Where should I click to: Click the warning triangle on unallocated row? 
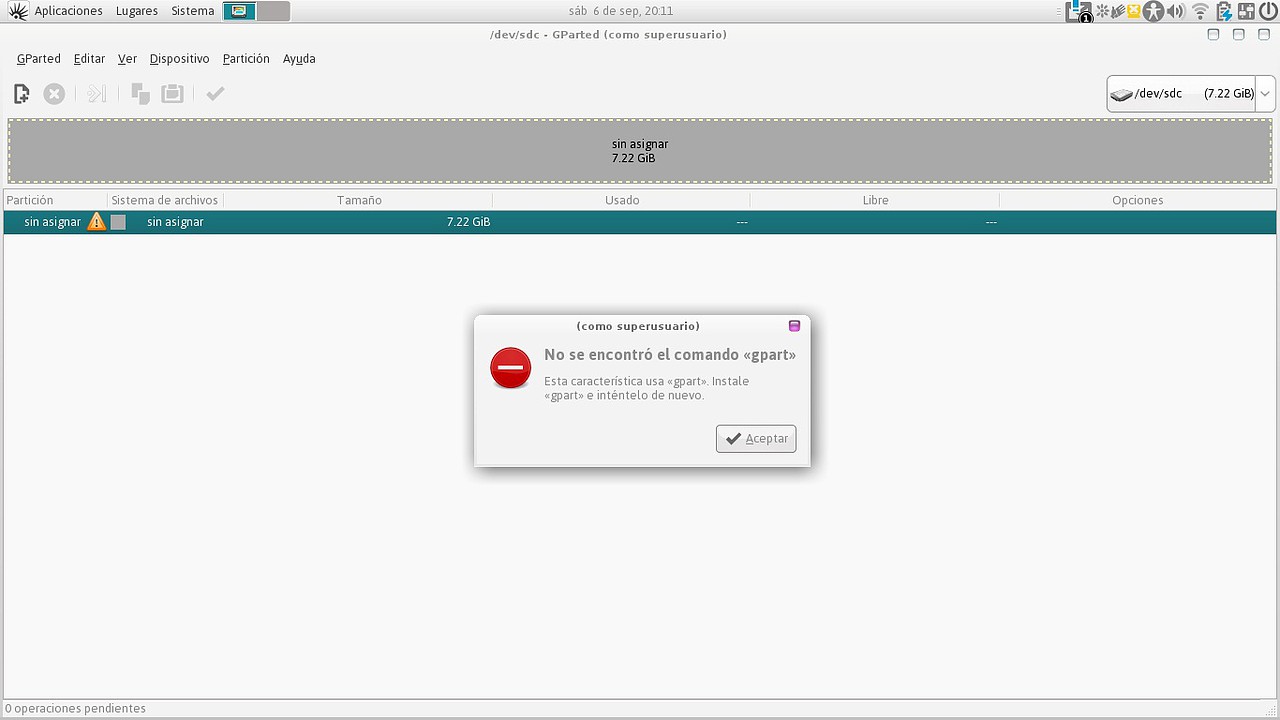[x=96, y=222]
